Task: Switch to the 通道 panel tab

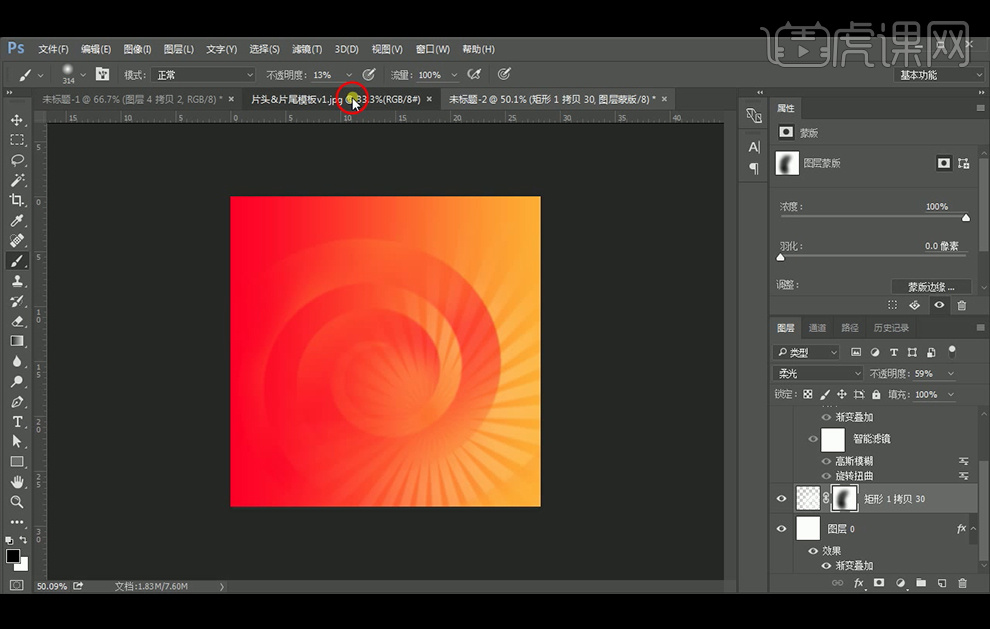Action: (817, 328)
